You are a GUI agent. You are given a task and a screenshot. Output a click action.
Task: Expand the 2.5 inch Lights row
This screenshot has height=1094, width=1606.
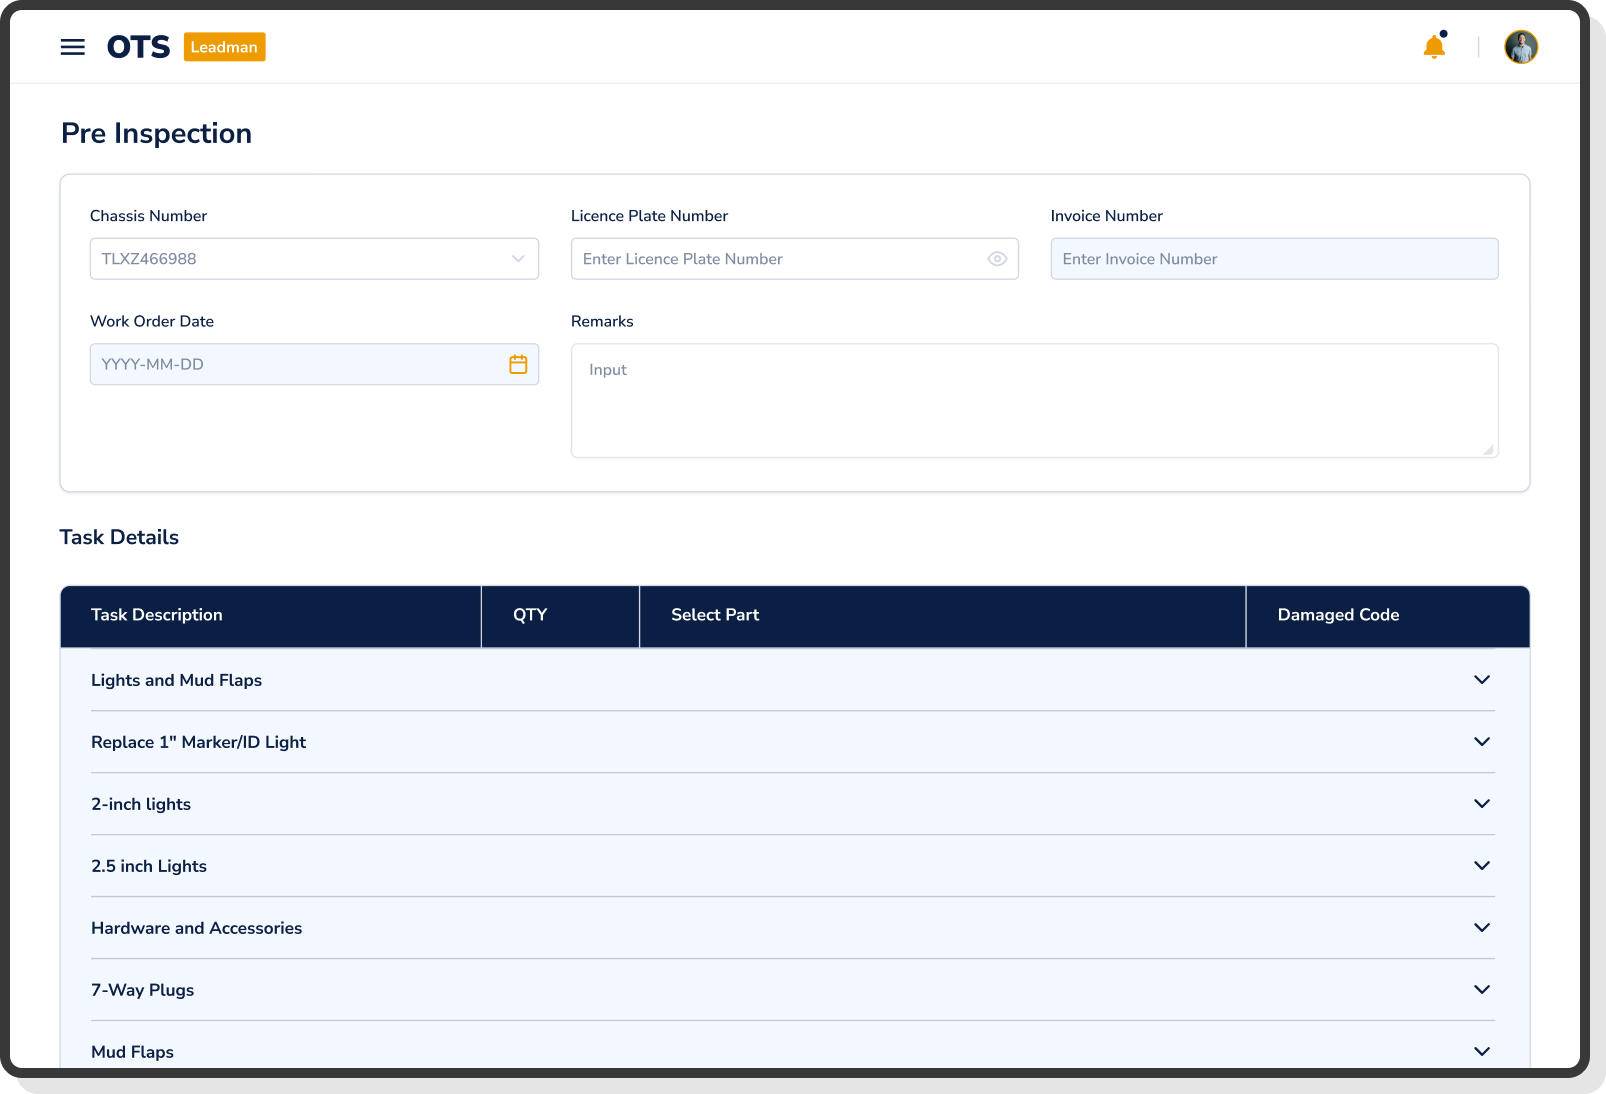(x=1481, y=866)
